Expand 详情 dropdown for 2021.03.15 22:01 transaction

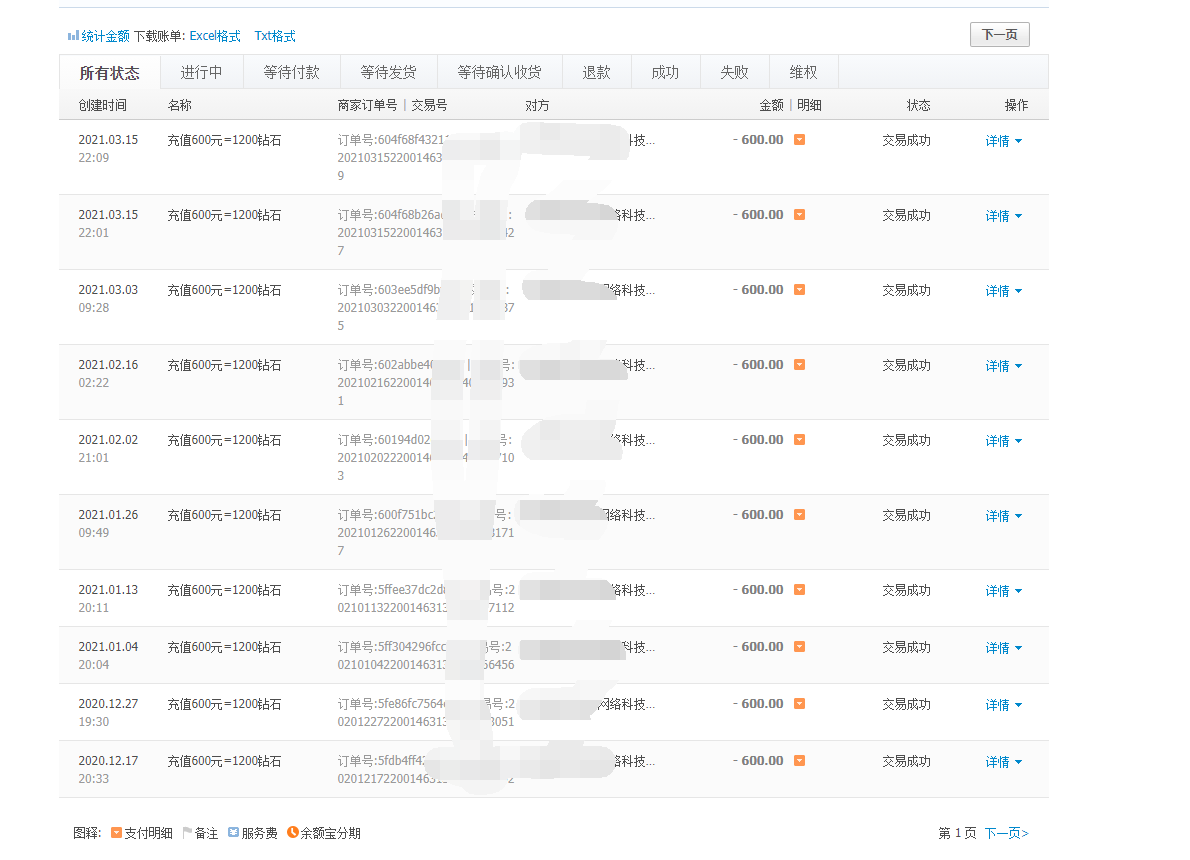click(1003, 216)
